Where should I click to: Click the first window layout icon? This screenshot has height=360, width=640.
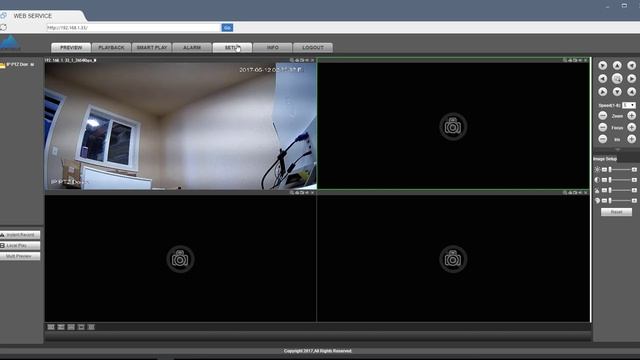point(51,327)
